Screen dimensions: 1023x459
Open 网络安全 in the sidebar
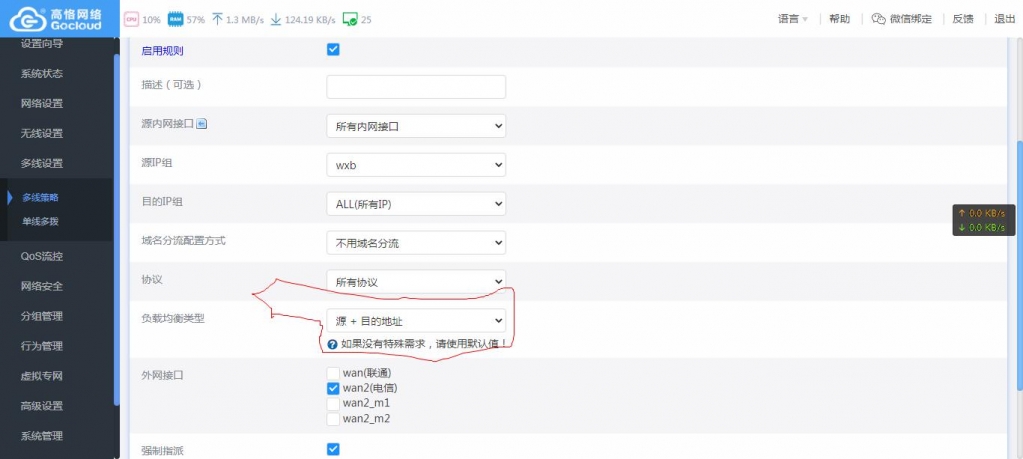pos(42,286)
